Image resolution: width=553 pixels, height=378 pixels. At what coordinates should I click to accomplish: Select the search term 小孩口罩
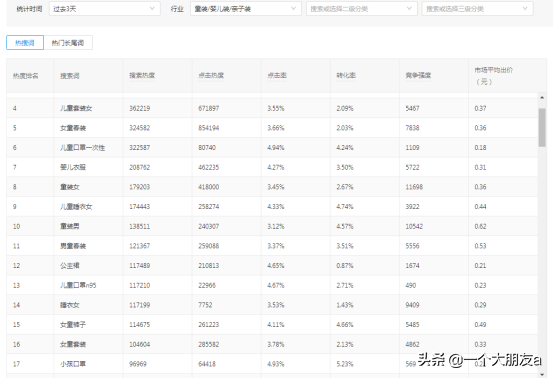(x=73, y=364)
